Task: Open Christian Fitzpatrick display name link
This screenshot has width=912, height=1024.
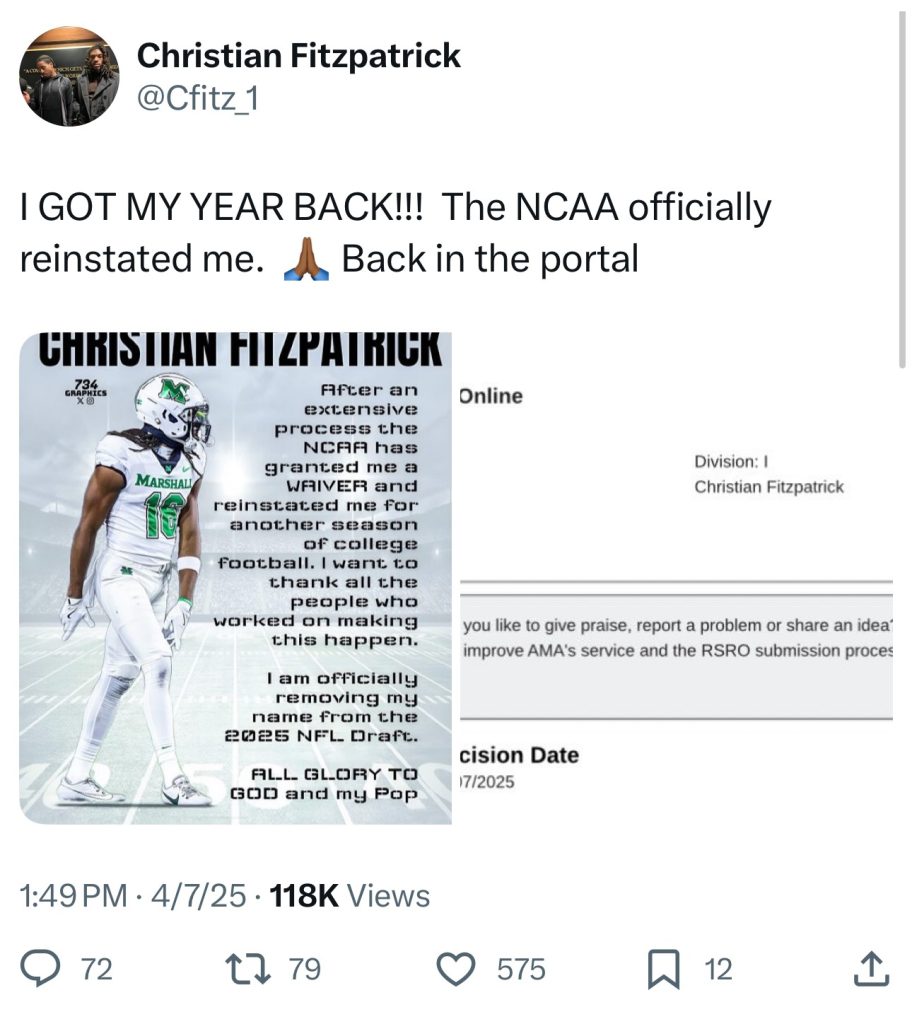Action: [x=299, y=55]
